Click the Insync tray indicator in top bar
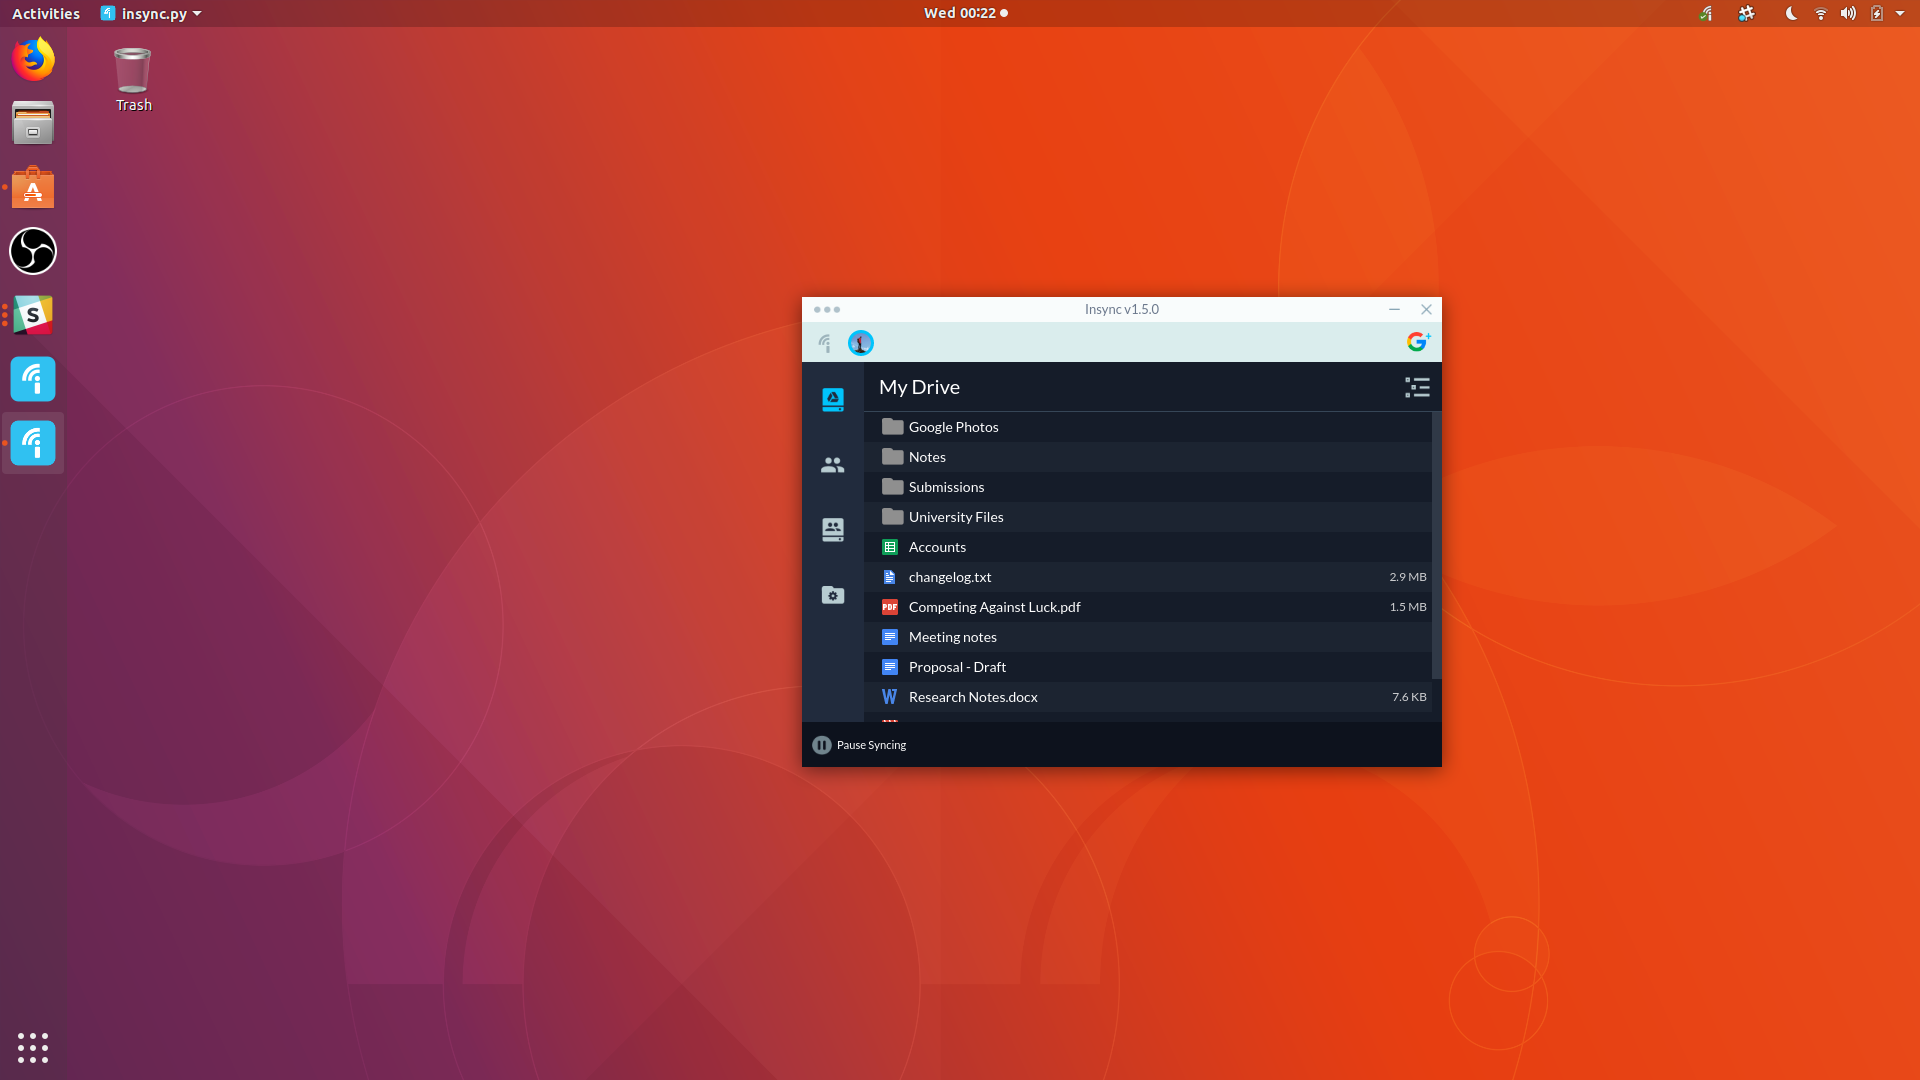 click(1706, 13)
